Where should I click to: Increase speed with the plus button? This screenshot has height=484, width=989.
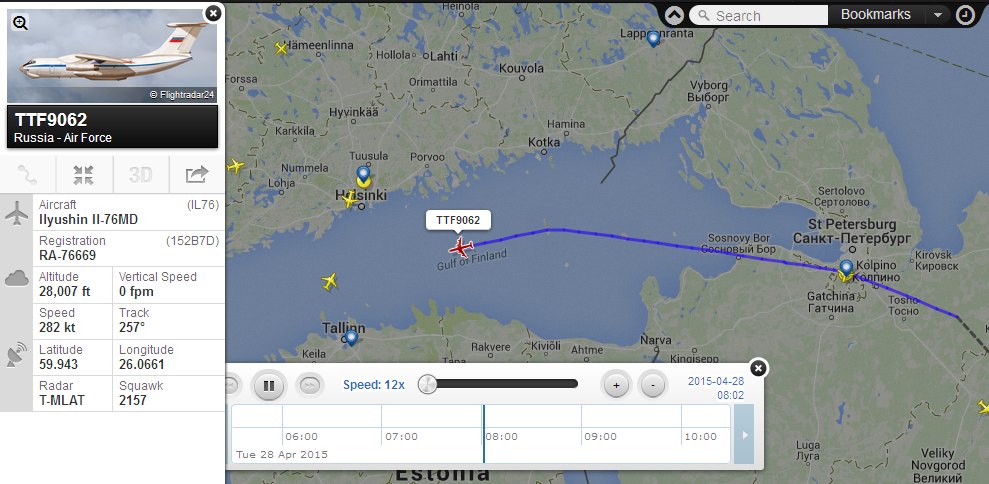pyautogui.click(x=616, y=384)
